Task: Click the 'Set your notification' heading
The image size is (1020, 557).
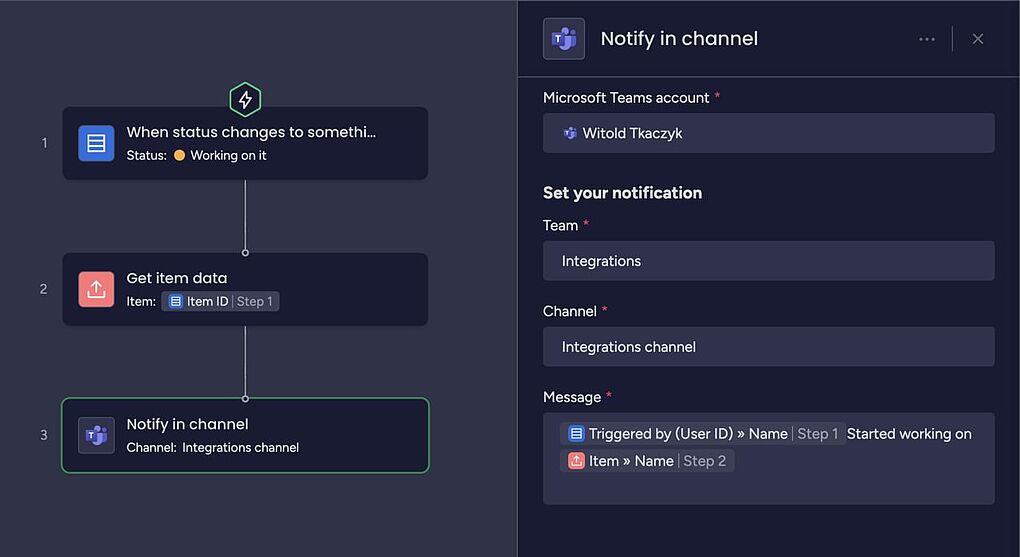Action: pyautogui.click(x=623, y=193)
